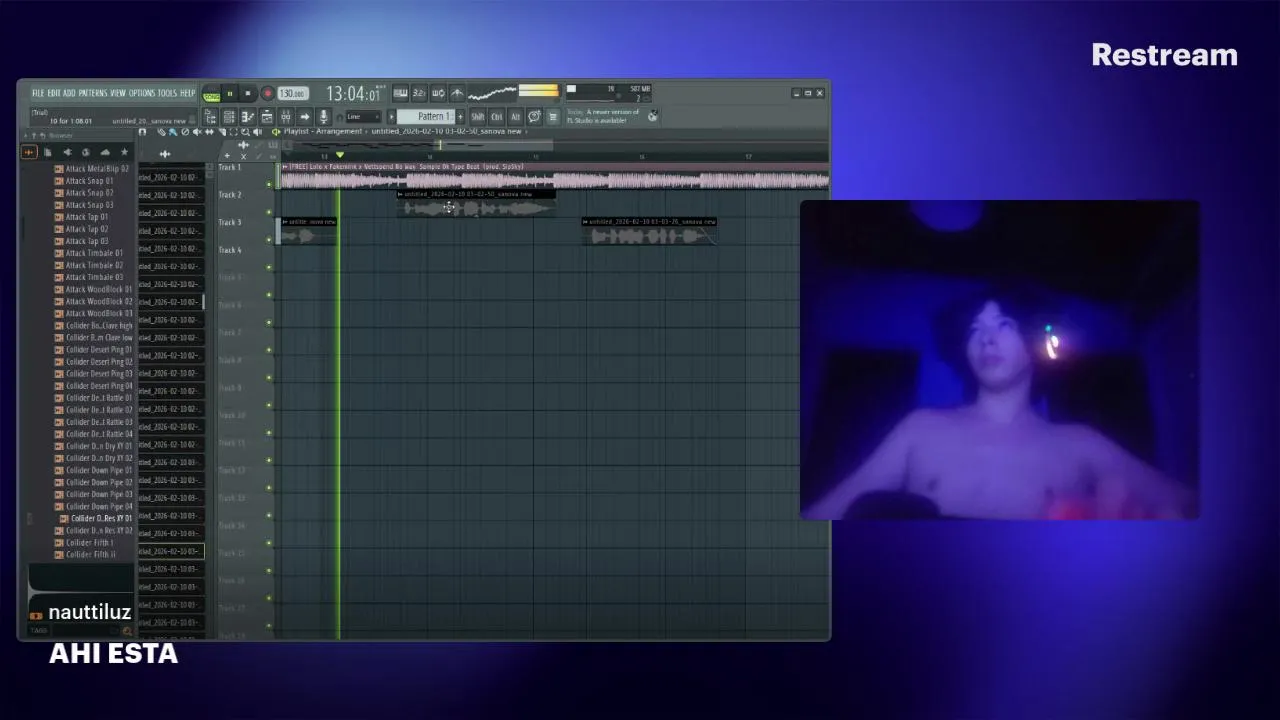The image size is (1280, 720).
Task: Toggle typing keyboard to piano icon
Action: 400,93
